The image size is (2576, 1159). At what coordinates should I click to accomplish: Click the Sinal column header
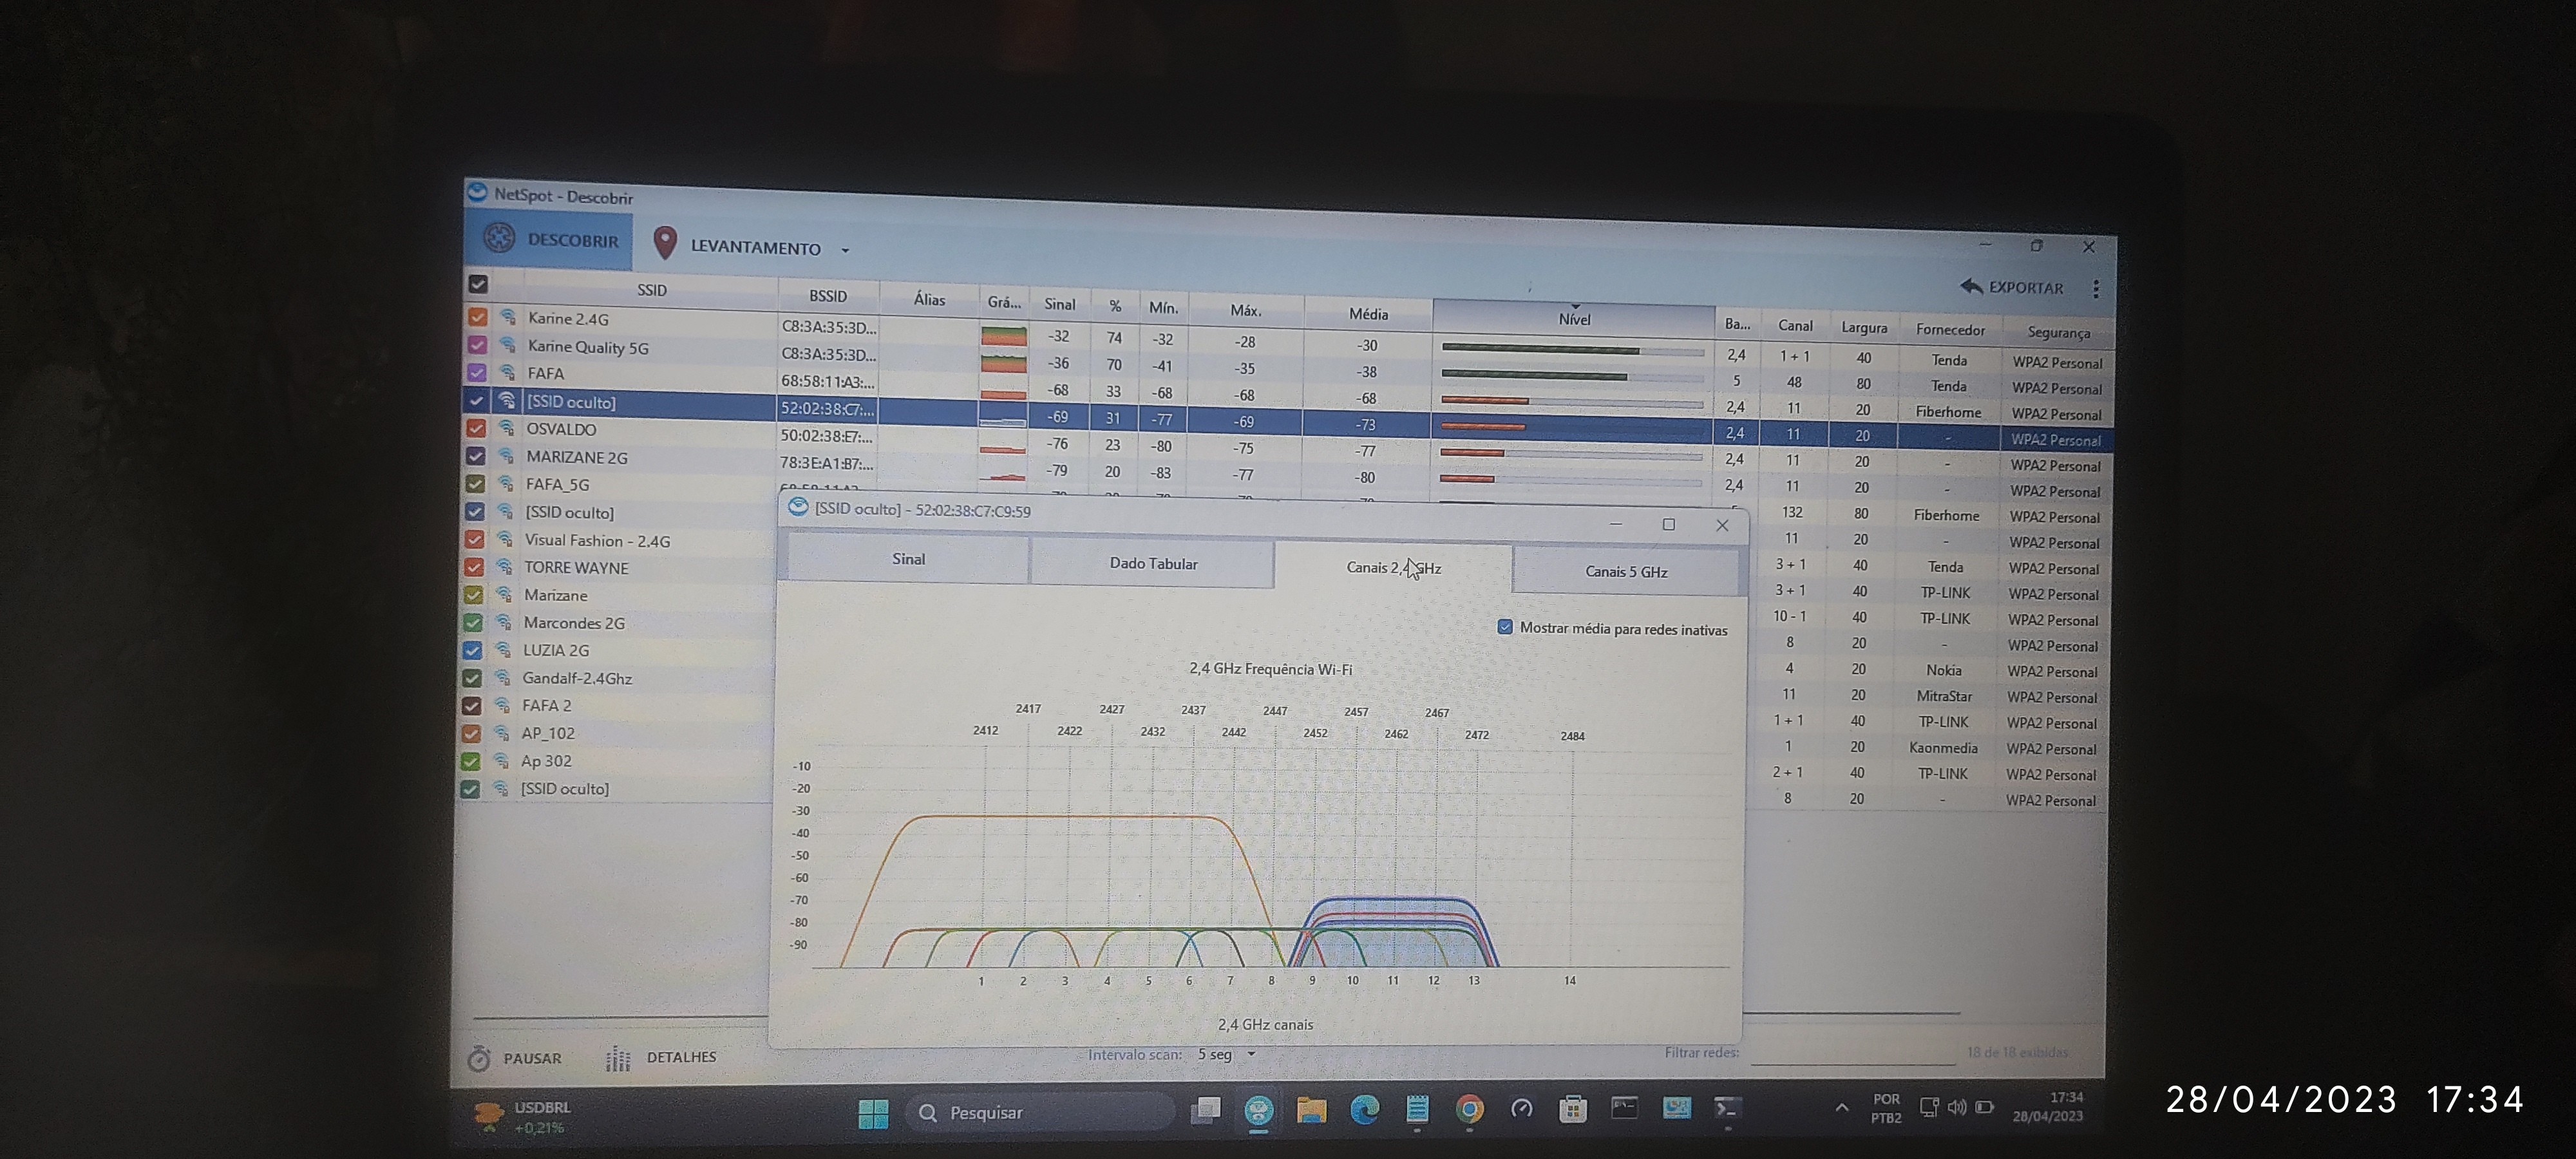1060,304
